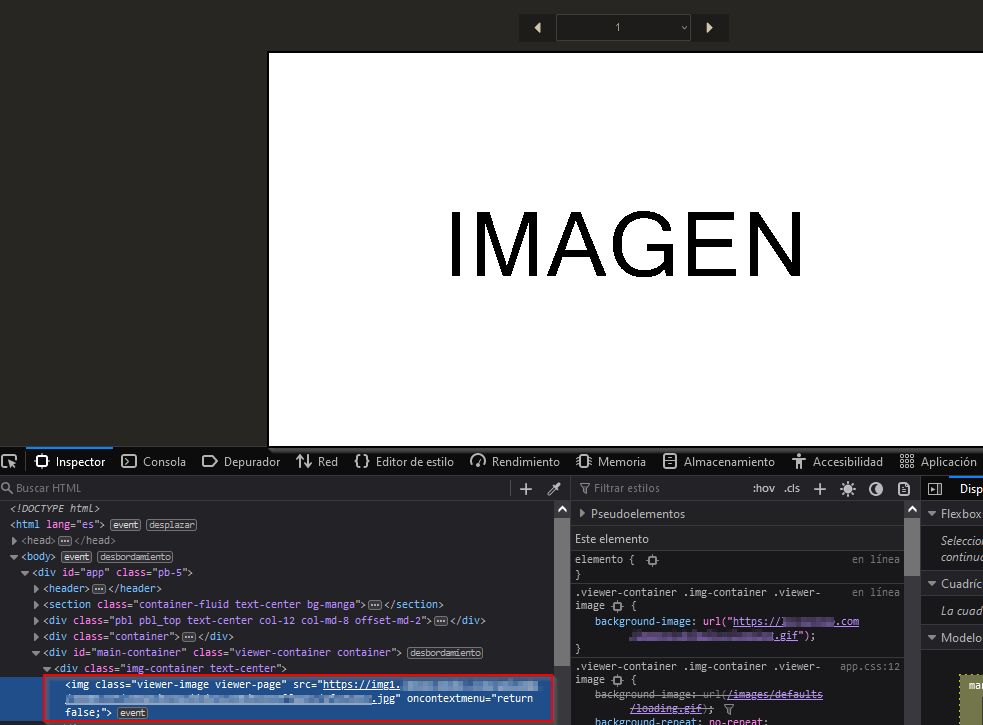The image size is (983, 725).
Task: Simulate dark color scheme with contrast icon
Action: [876, 488]
